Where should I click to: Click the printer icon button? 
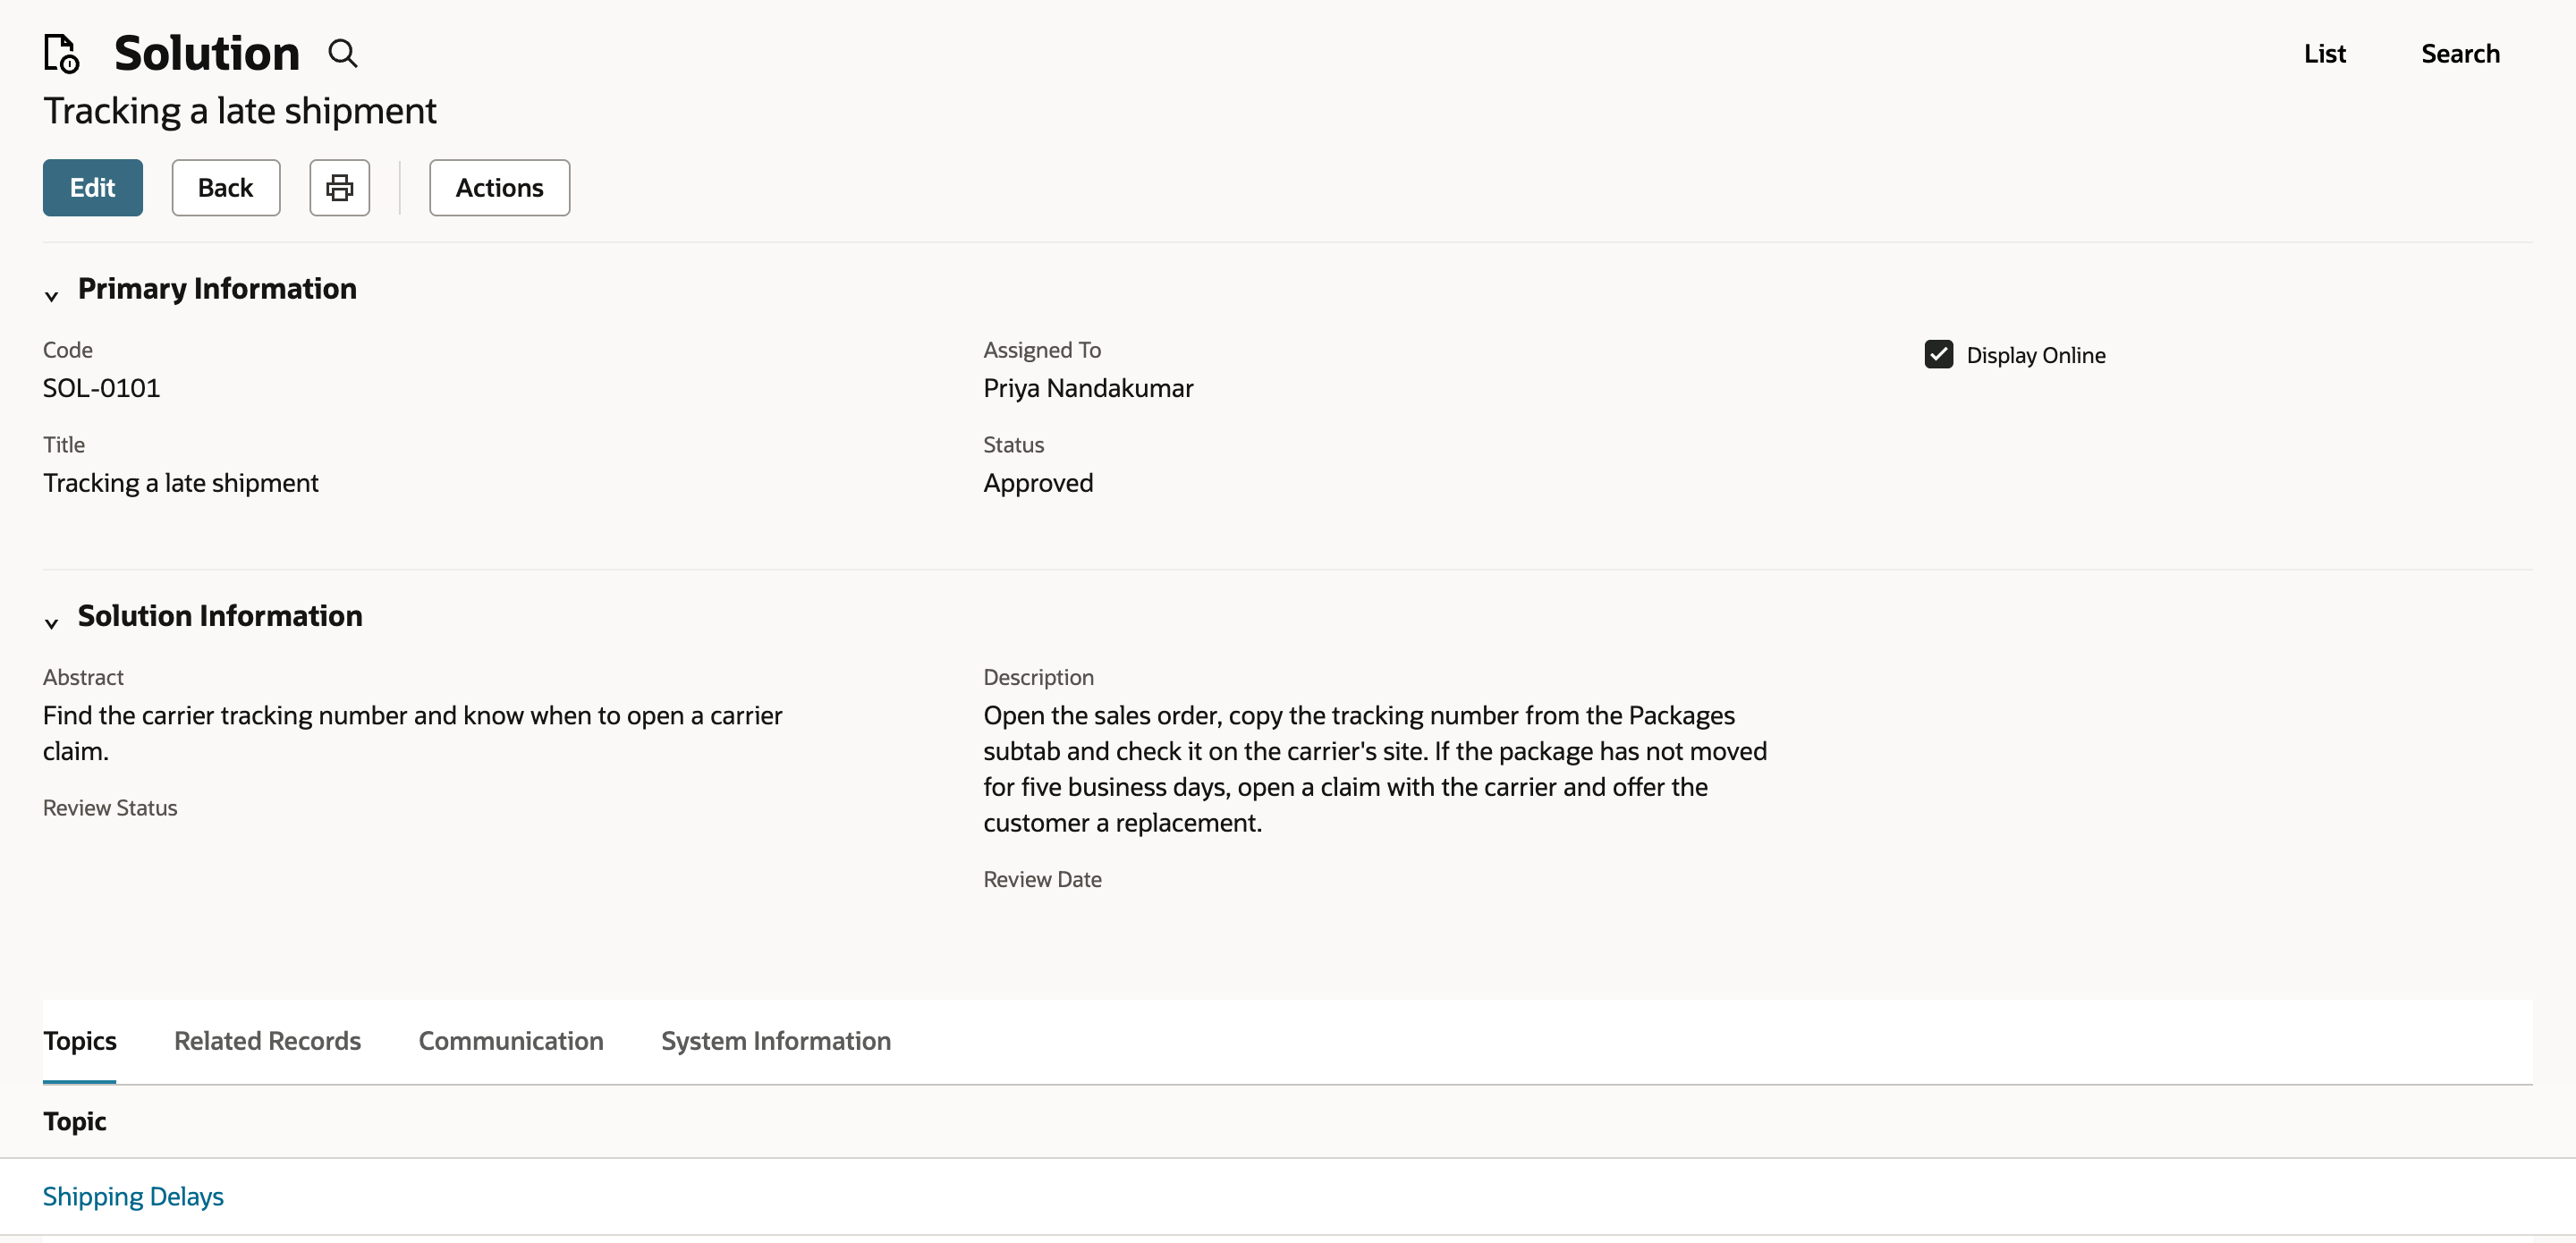[340, 187]
